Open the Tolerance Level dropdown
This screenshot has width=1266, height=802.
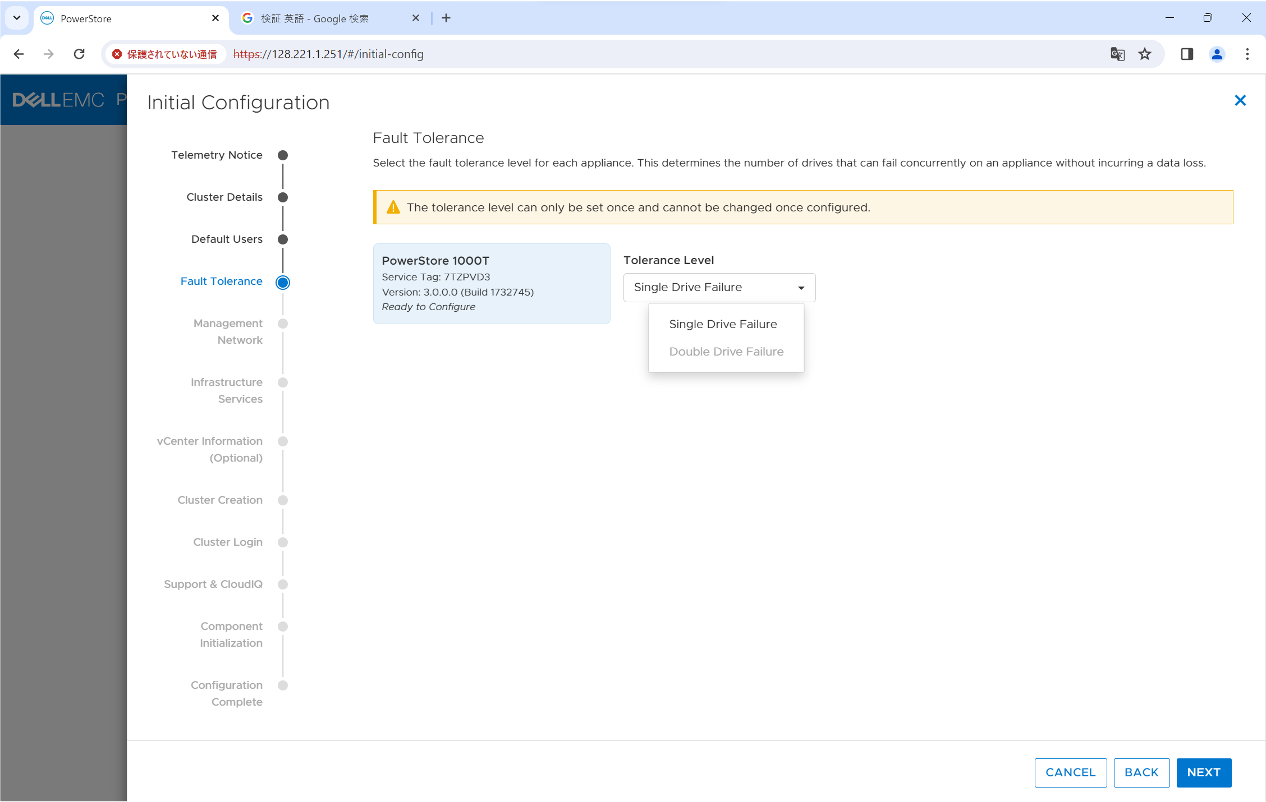719,287
